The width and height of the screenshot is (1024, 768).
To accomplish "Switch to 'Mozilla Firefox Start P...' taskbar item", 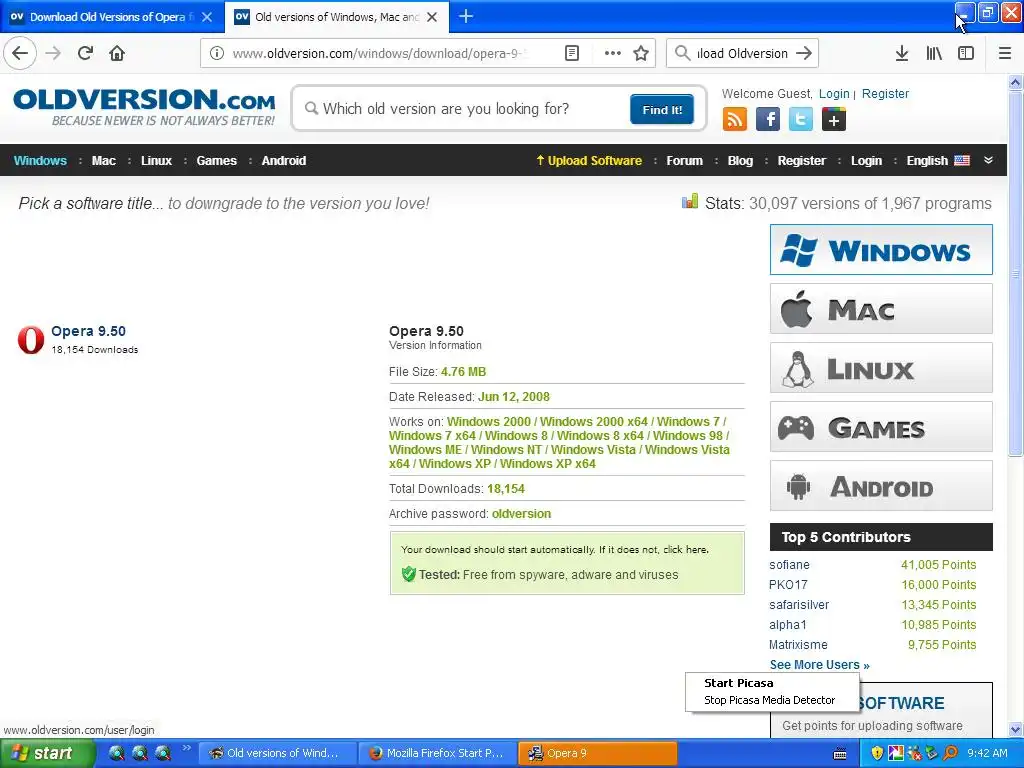I will [x=437, y=753].
